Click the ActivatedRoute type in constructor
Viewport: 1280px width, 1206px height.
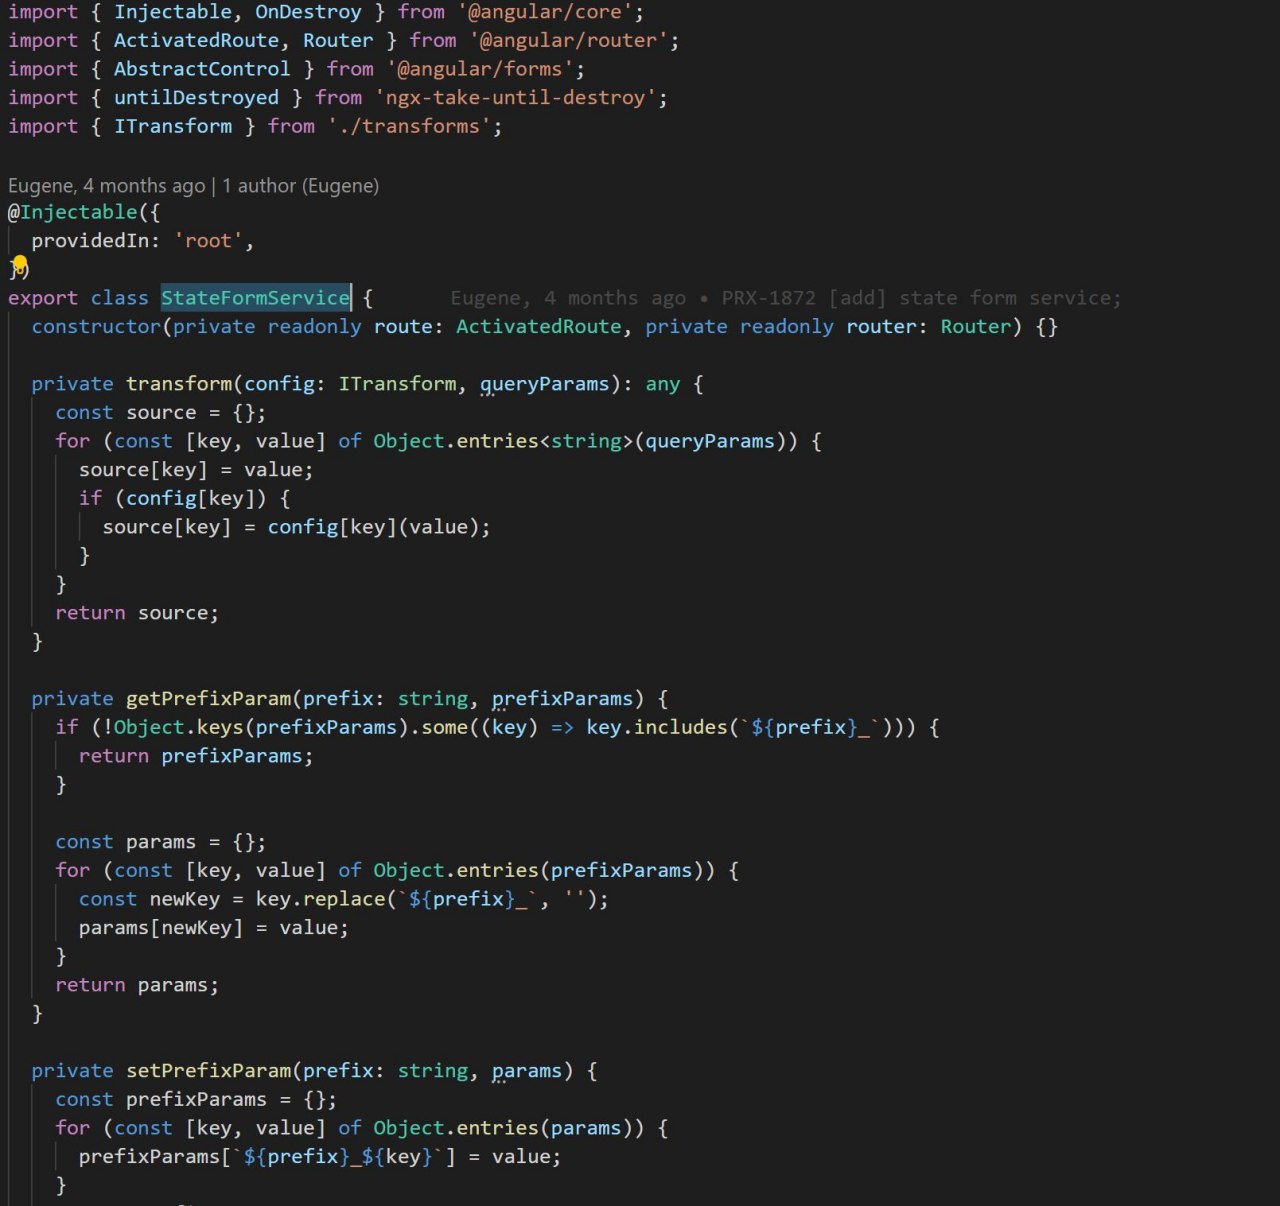[x=539, y=327]
